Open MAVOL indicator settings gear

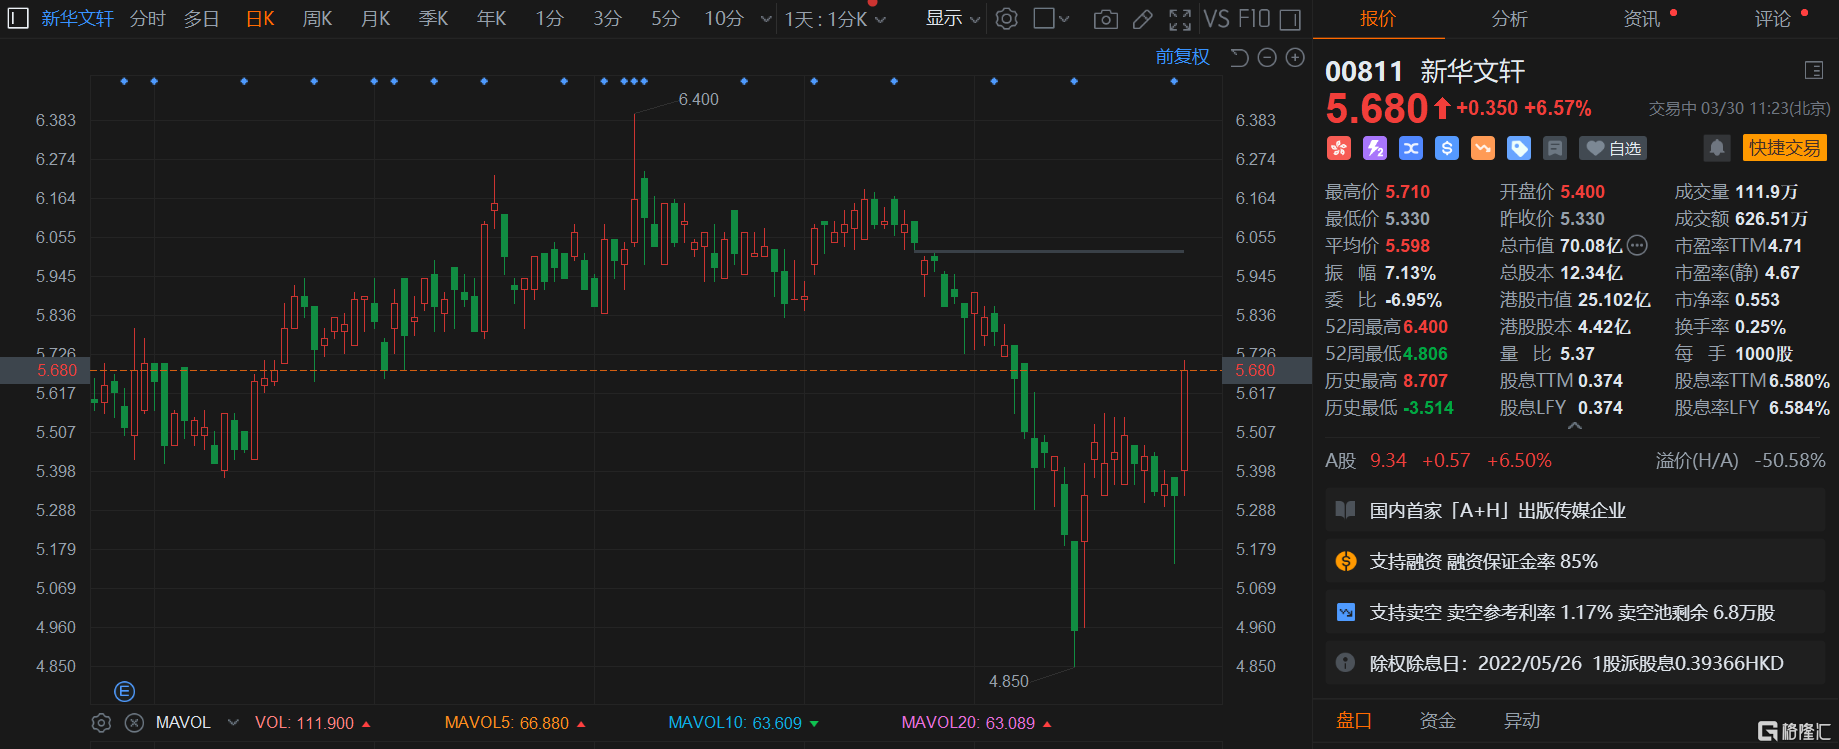(x=101, y=722)
